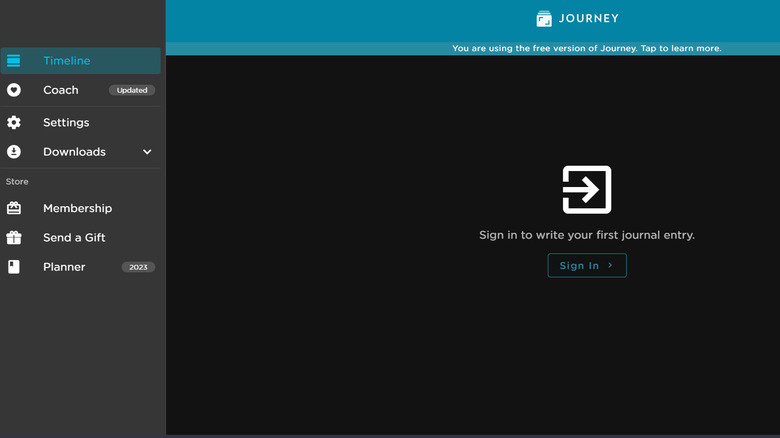This screenshot has height=438, width=780.
Task: Expand the Downloads chevron
Action: (x=147, y=152)
